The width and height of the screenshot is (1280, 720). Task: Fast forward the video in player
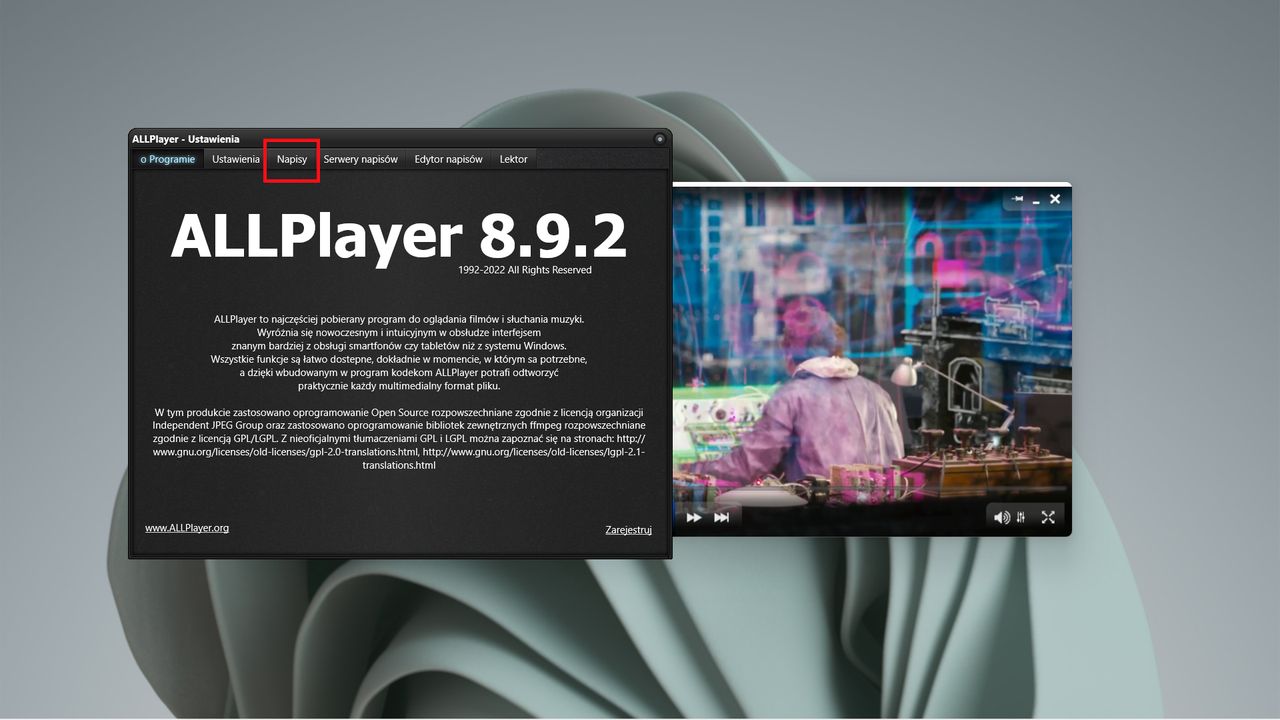693,517
